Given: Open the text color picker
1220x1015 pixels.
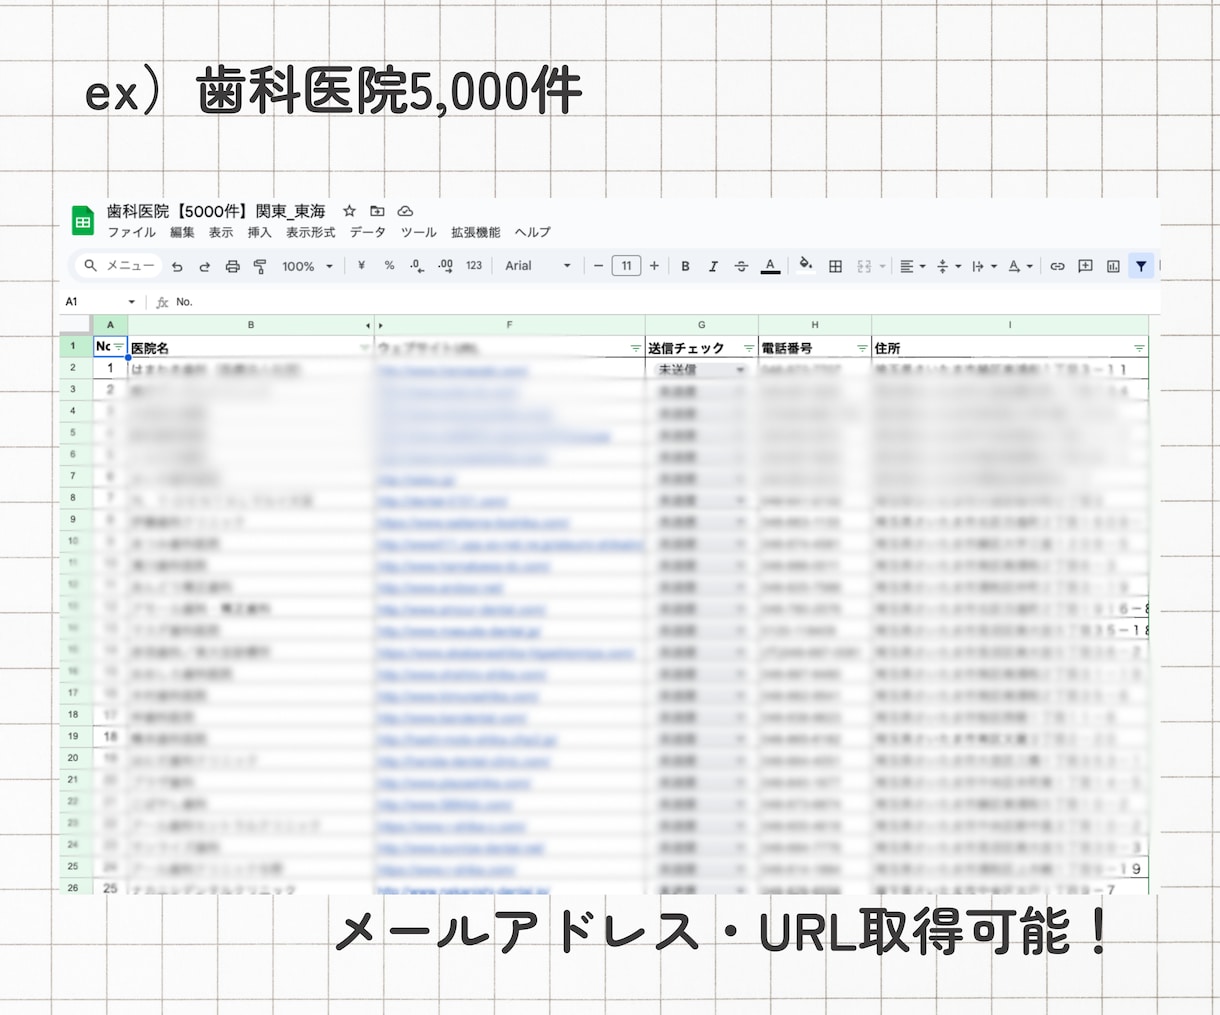Looking at the screenshot, I should pyautogui.click(x=770, y=266).
